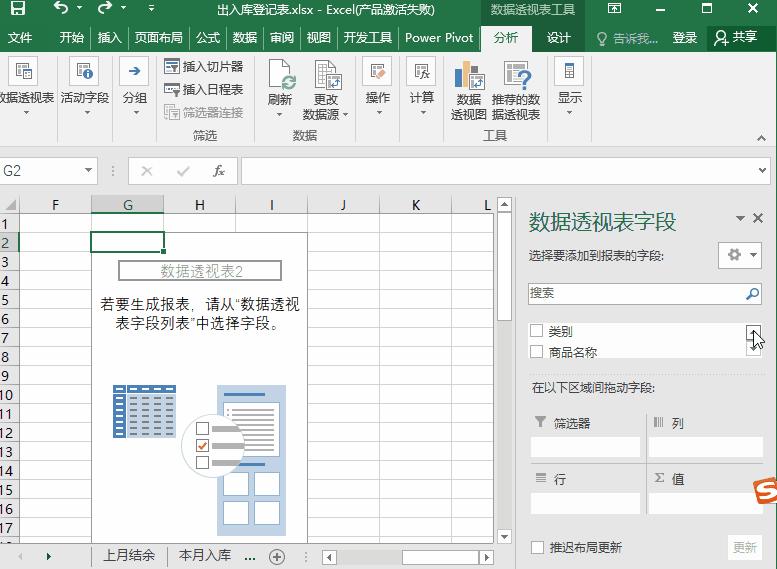
Task: Click the 值 drop area
Action: 706,504
